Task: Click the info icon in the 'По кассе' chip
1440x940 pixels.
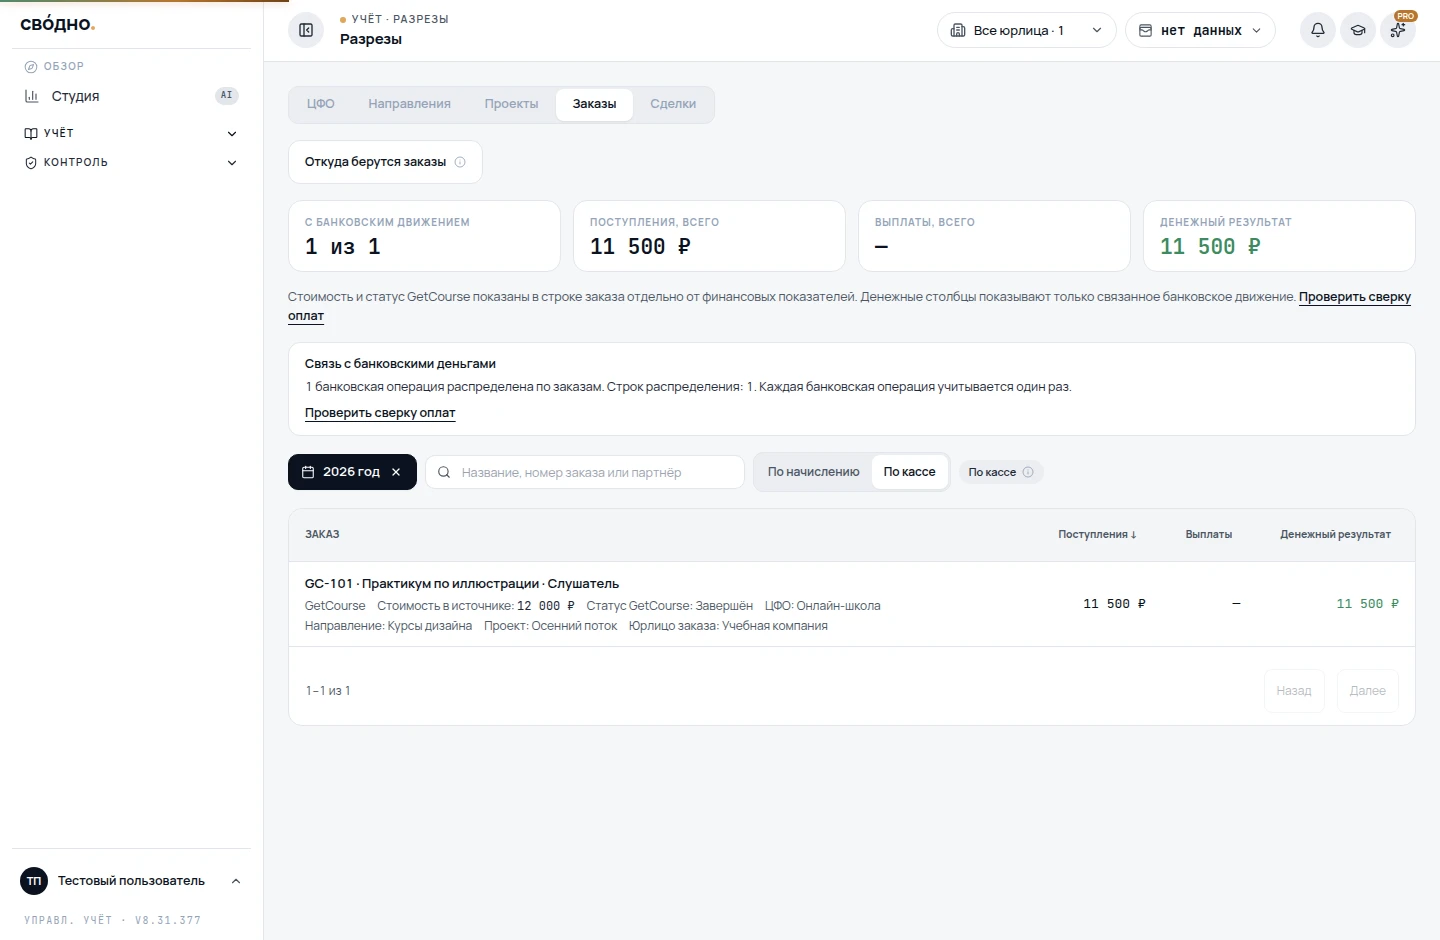Action: (x=1028, y=472)
